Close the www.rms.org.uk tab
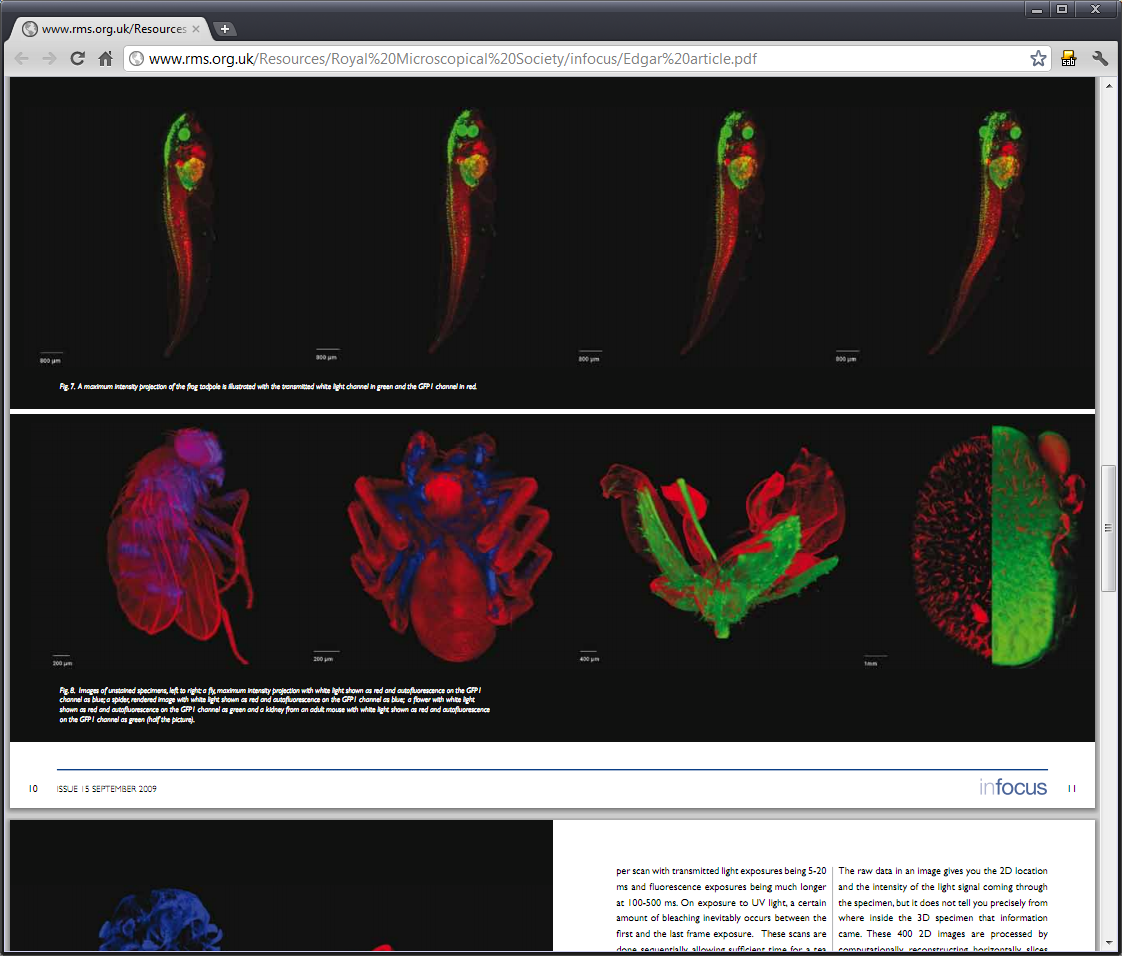This screenshot has height=956, width=1122. (x=196, y=29)
